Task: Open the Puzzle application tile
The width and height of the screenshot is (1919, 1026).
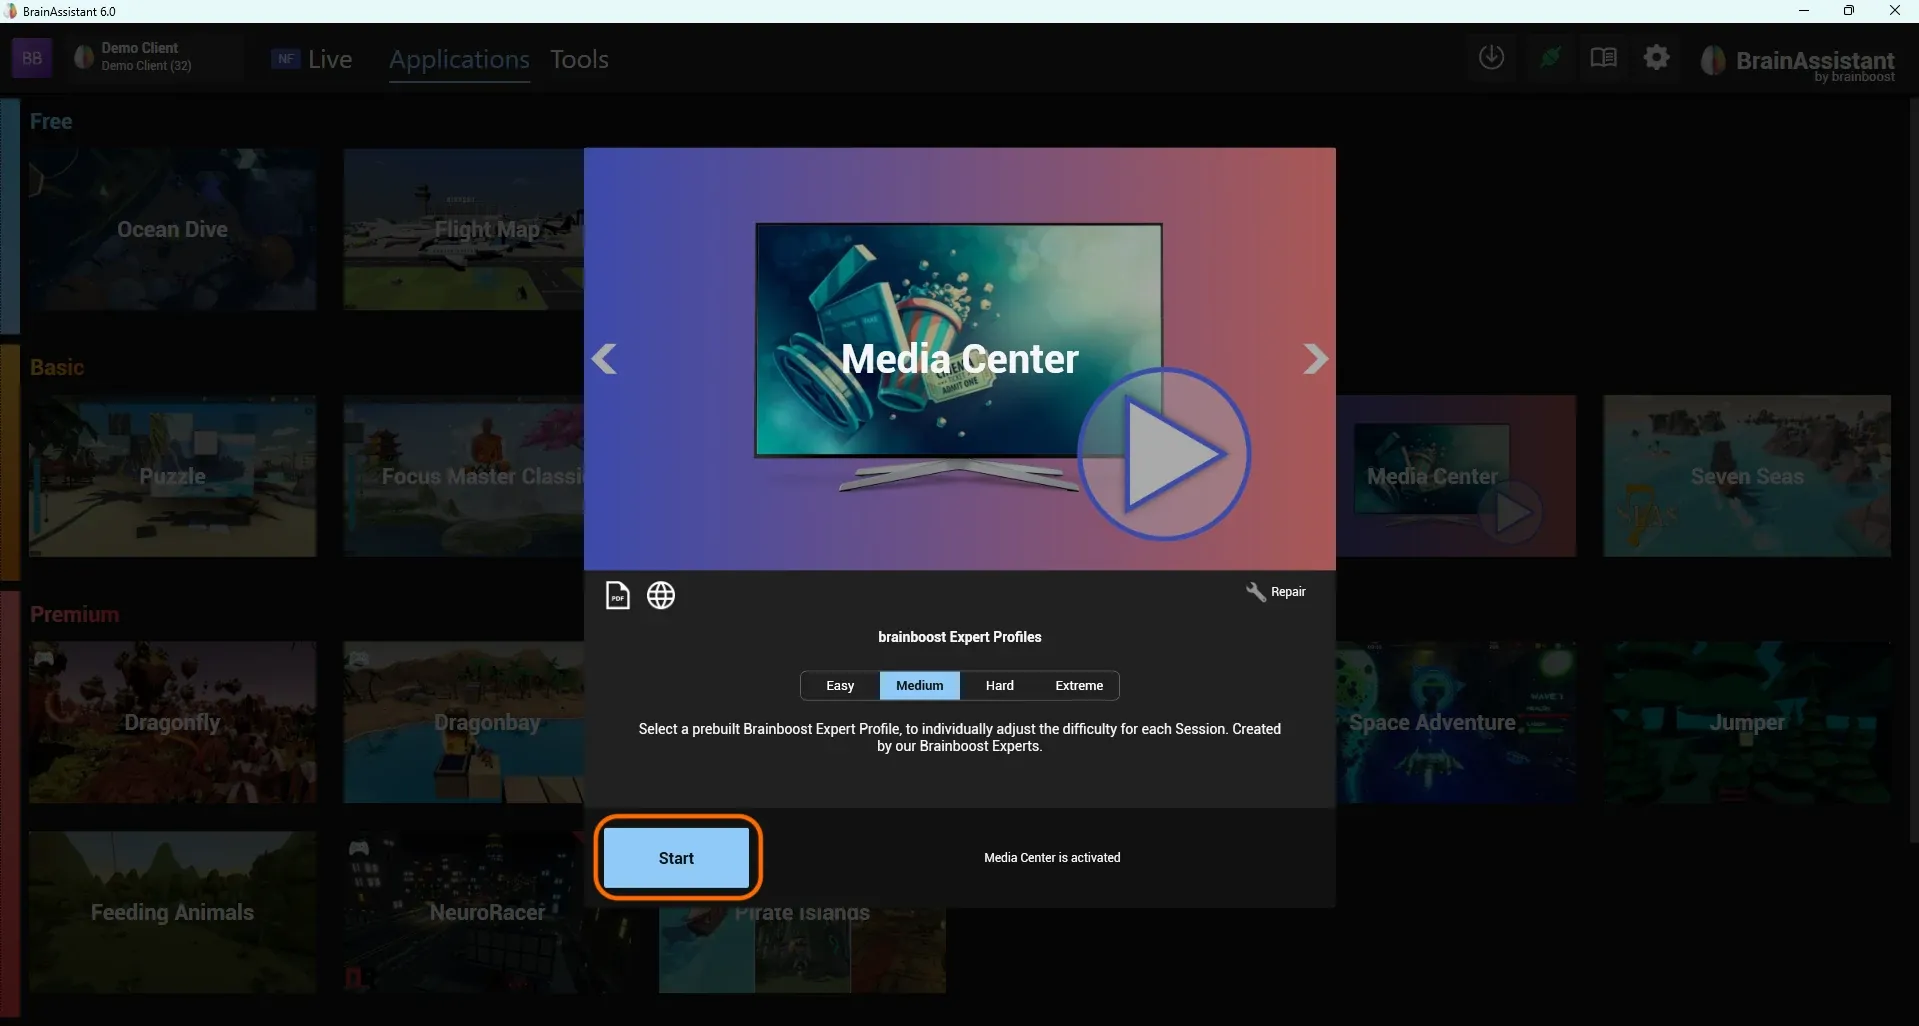Action: 172,476
